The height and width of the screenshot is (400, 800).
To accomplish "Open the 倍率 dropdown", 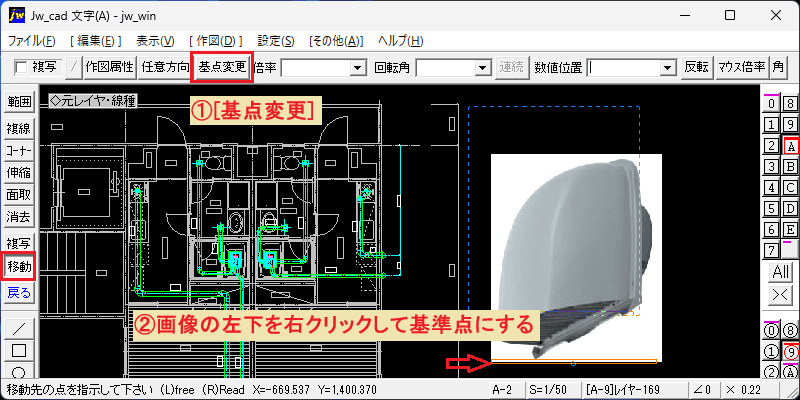I will (359, 67).
